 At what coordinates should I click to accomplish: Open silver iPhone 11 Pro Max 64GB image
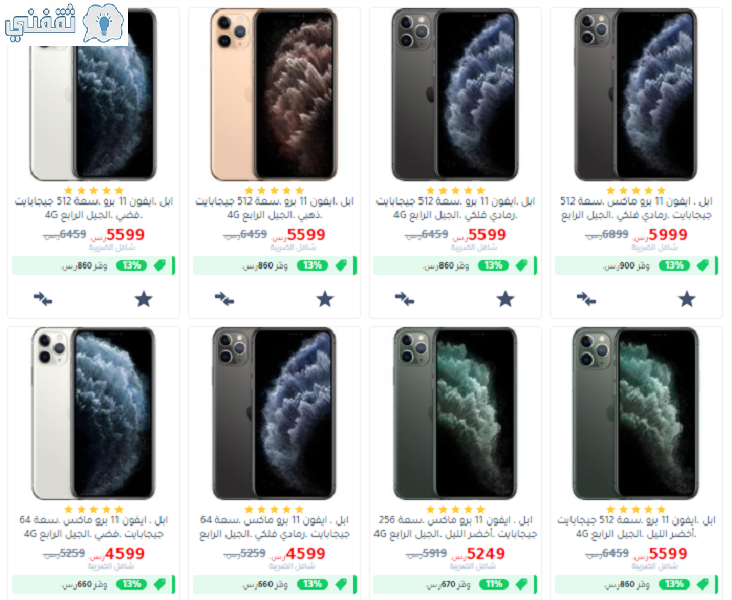(93, 414)
